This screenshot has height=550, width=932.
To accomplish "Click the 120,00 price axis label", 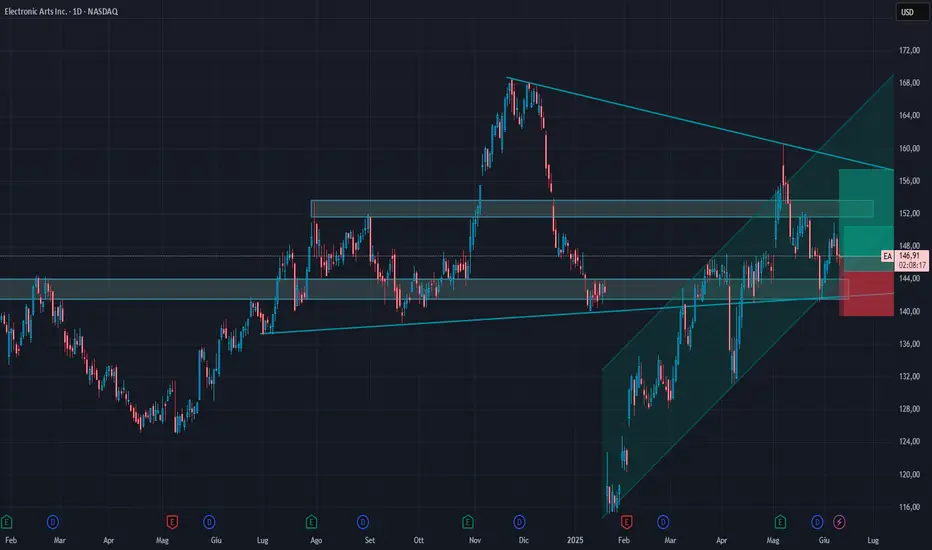I will [x=909, y=474].
